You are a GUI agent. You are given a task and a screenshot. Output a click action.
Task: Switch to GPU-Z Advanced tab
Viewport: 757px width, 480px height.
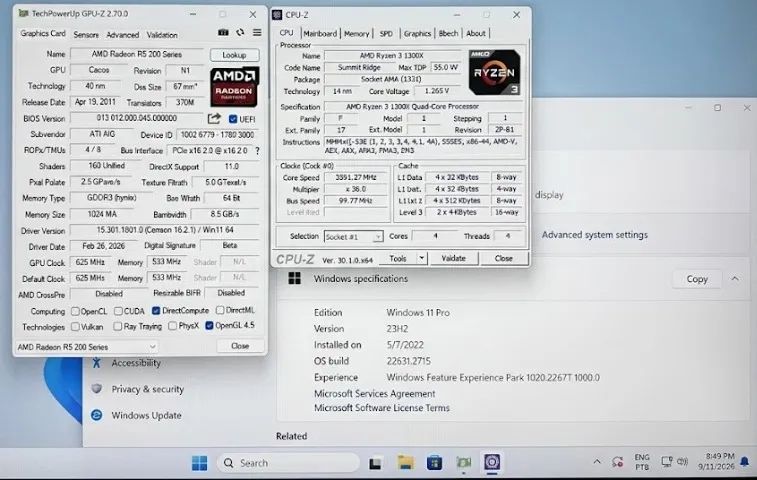tap(123, 35)
